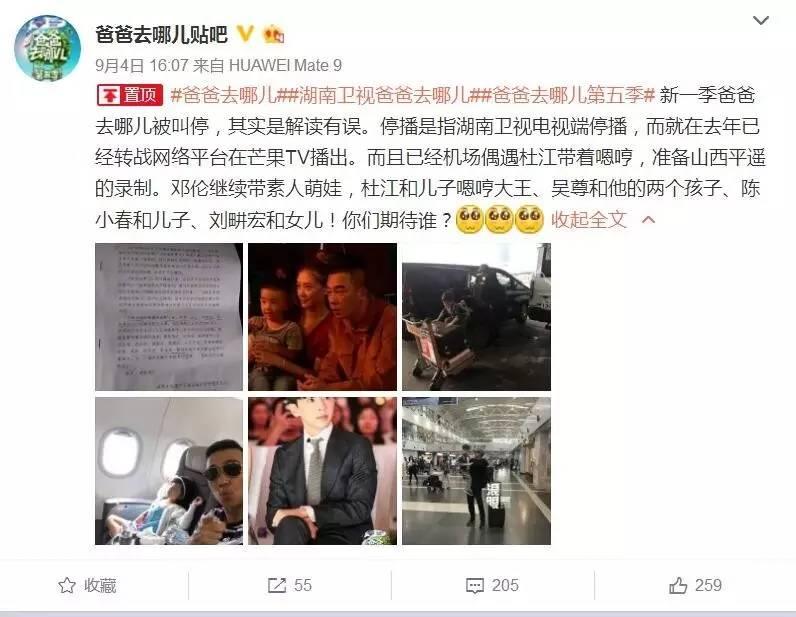Open the airplane selfie thumbnail

pos(169,471)
